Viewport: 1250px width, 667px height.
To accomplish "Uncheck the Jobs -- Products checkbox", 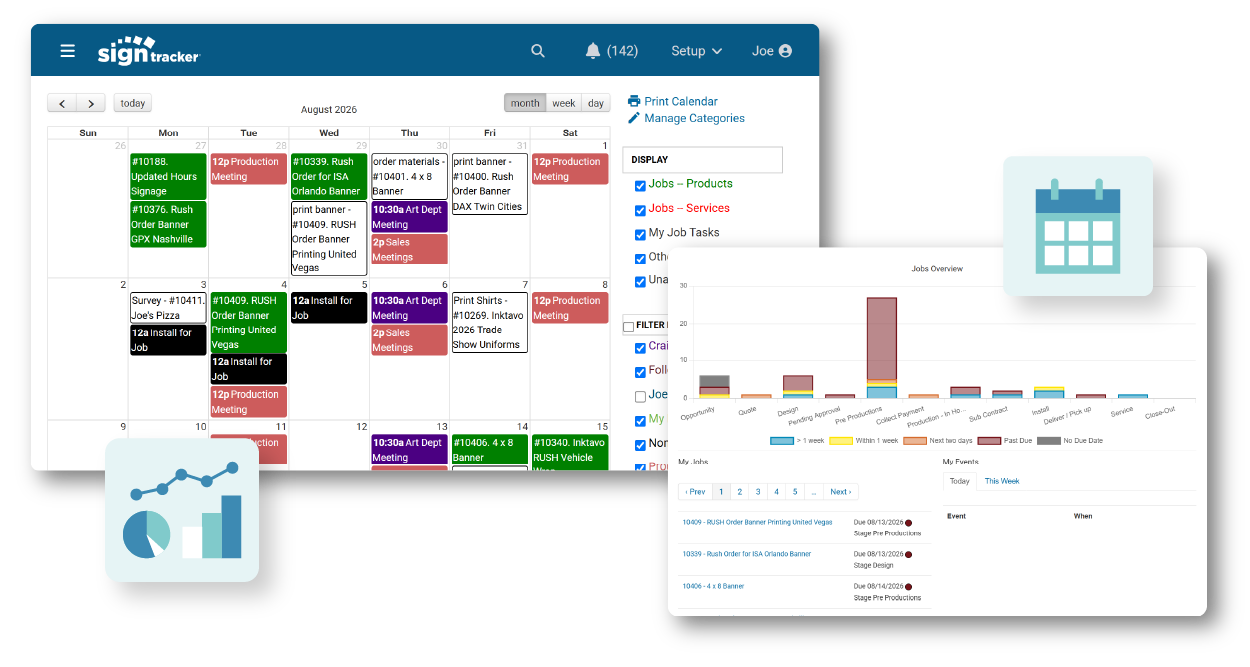I will pos(640,185).
